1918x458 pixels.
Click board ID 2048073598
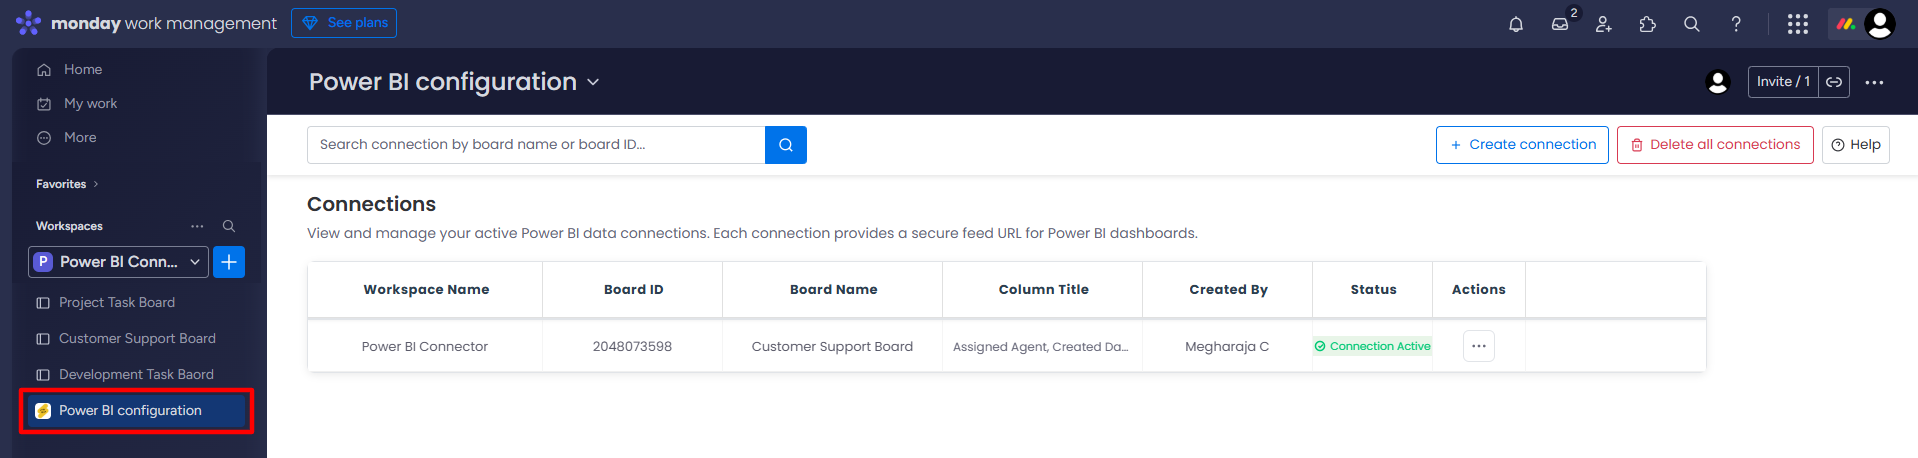click(632, 346)
